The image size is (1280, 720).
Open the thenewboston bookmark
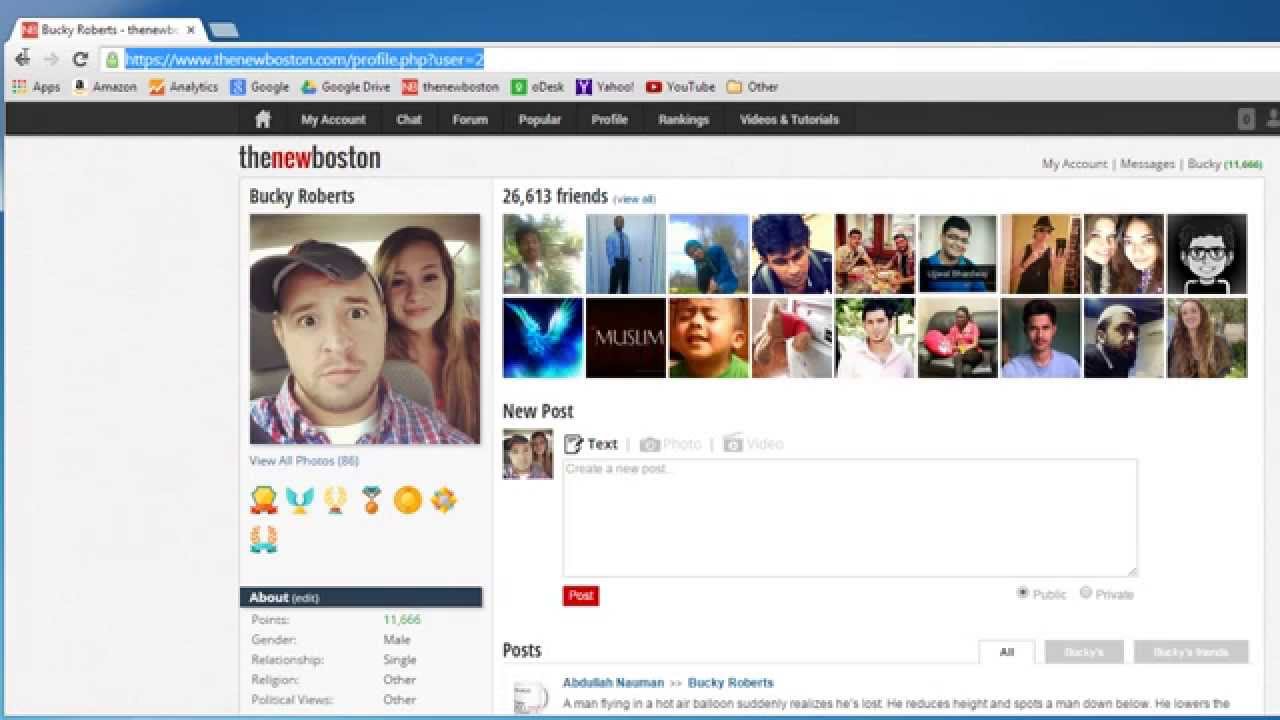(450, 87)
